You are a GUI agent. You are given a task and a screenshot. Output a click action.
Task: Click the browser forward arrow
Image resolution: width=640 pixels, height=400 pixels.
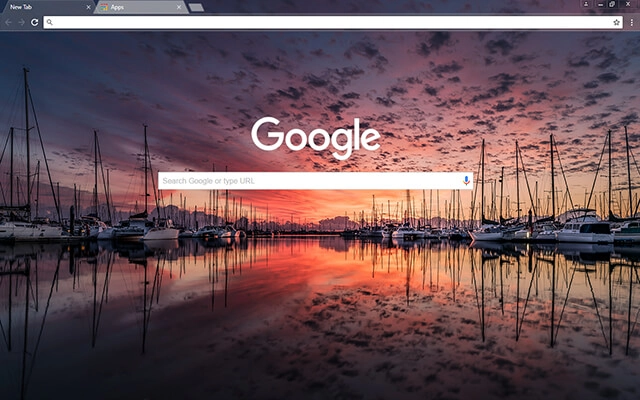tap(21, 22)
